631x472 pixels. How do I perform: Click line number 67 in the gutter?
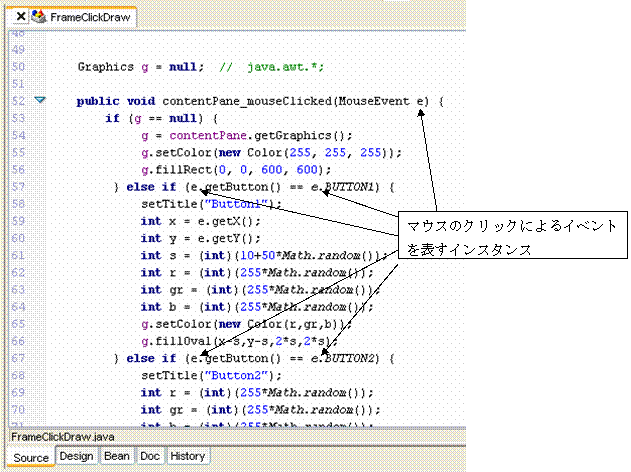click(x=18, y=357)
